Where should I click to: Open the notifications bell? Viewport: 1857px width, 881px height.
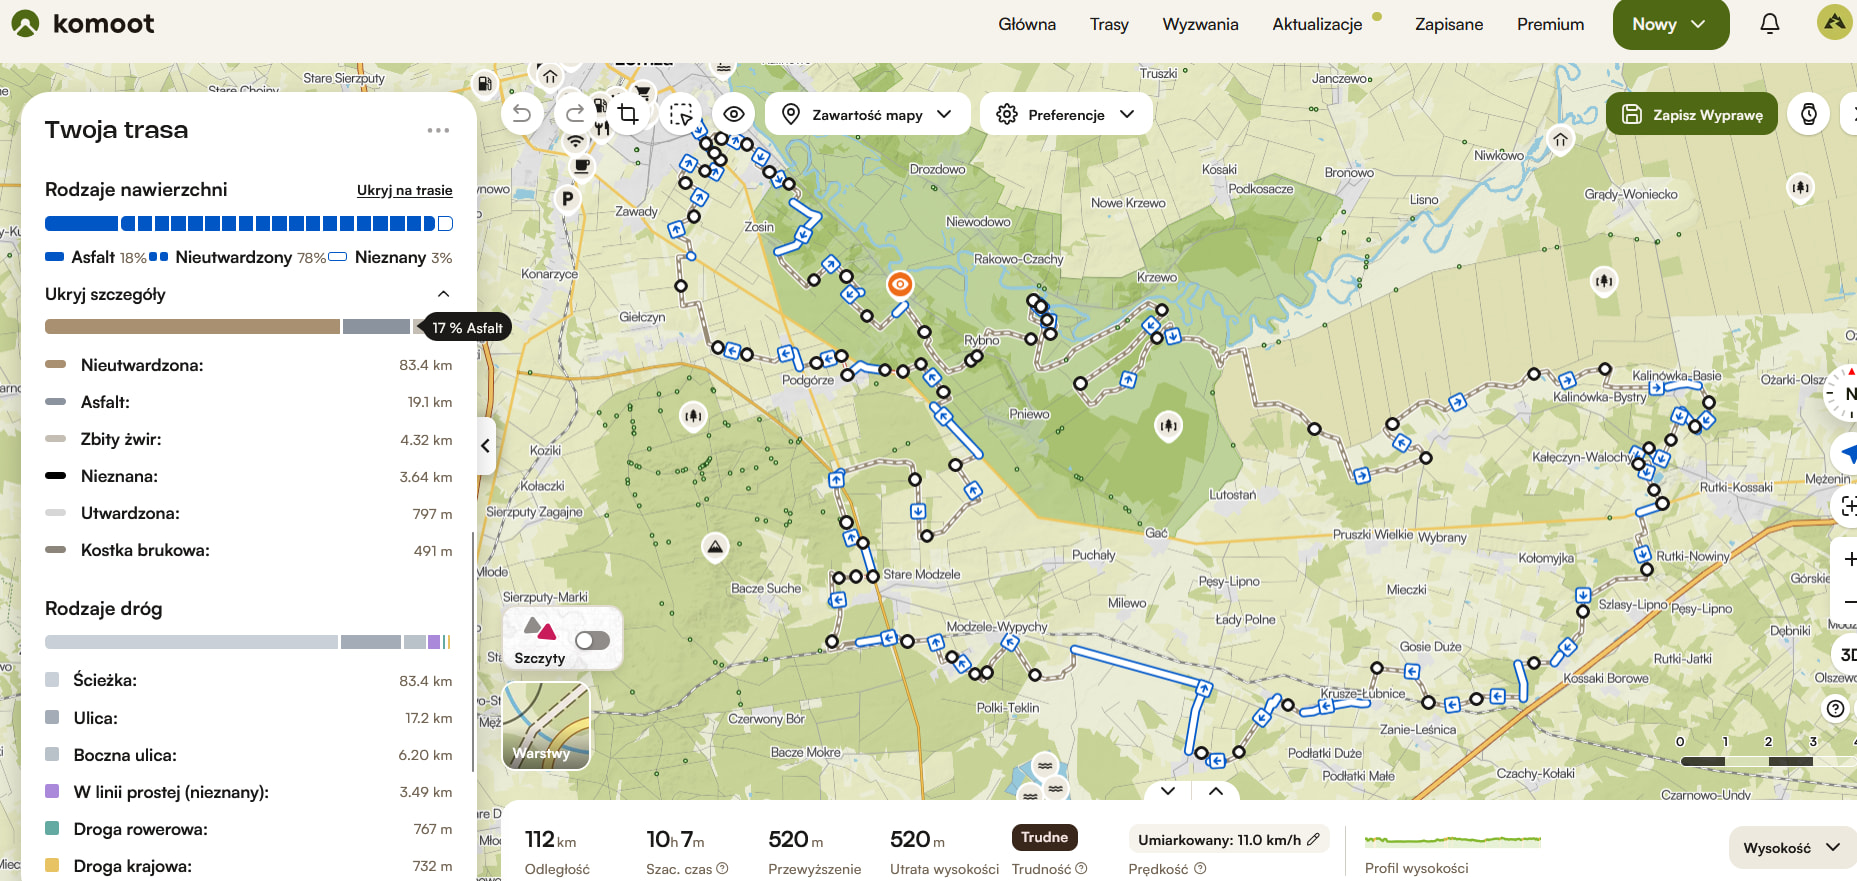click(x=1769, y=24)
